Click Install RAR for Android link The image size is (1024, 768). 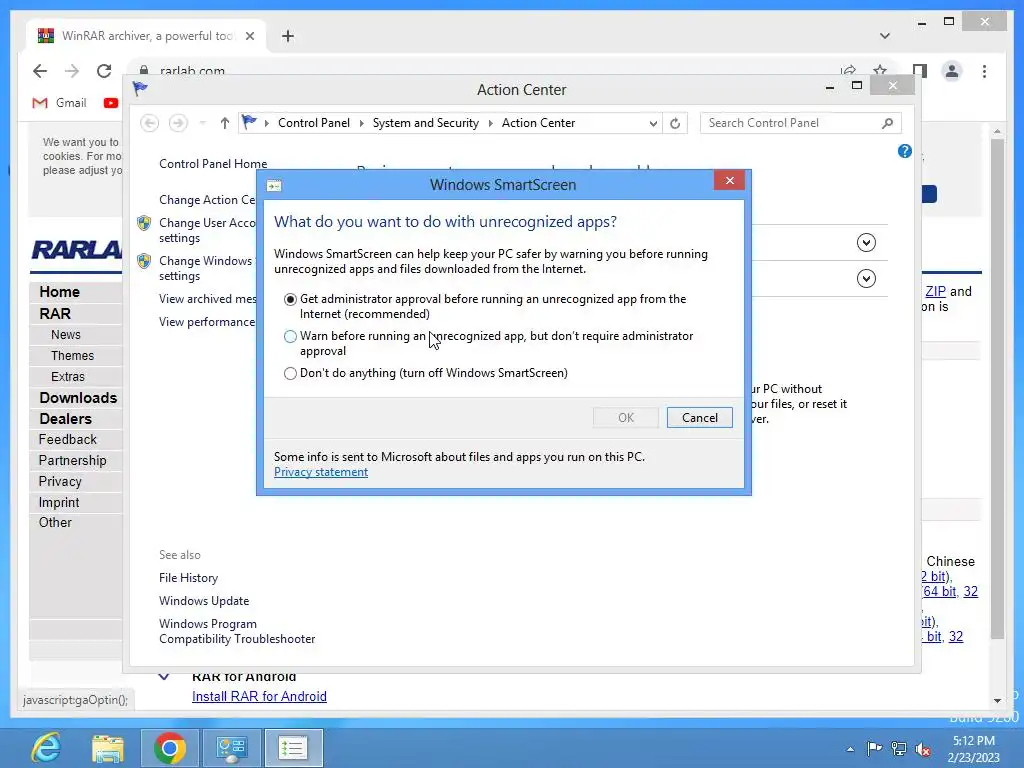coord(259,697)
